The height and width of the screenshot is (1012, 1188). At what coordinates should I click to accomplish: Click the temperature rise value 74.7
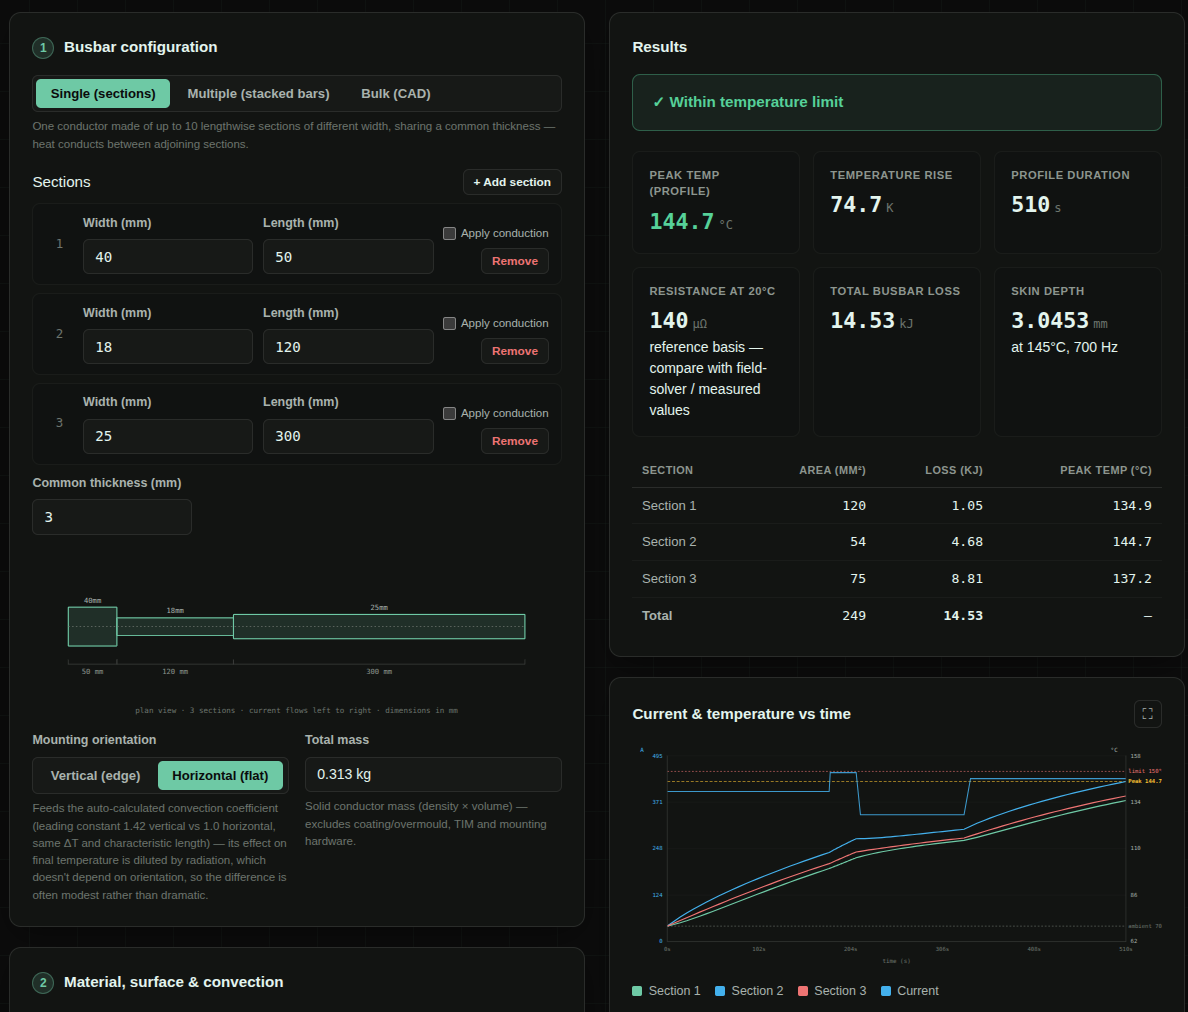click(x=855, y=205)
